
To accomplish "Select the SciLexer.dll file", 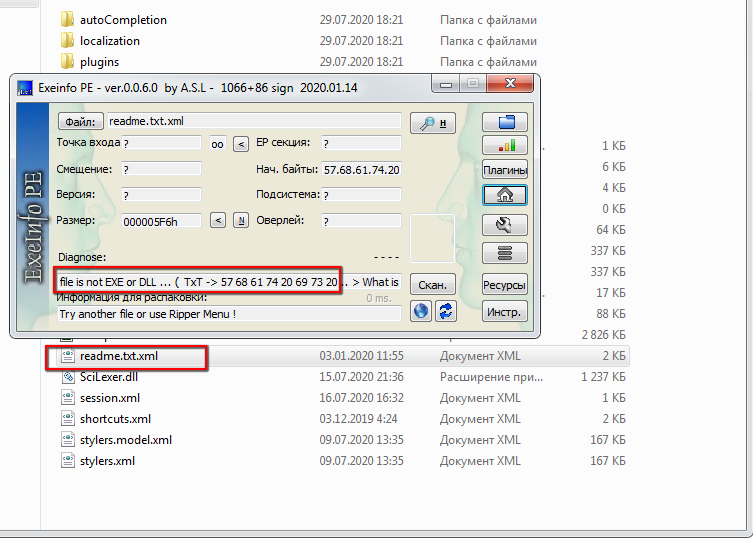I will pos(109,377).
